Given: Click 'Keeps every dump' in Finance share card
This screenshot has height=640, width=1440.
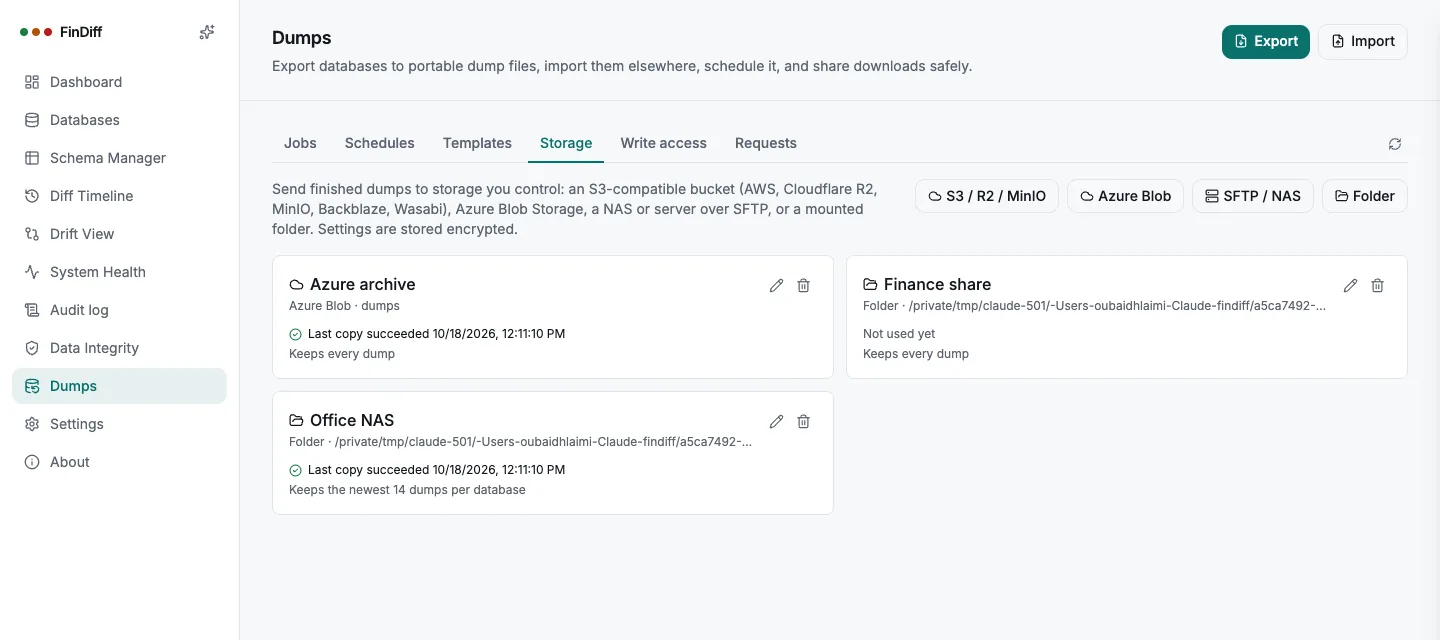Looking at the screenshot, I should point(916,354).
